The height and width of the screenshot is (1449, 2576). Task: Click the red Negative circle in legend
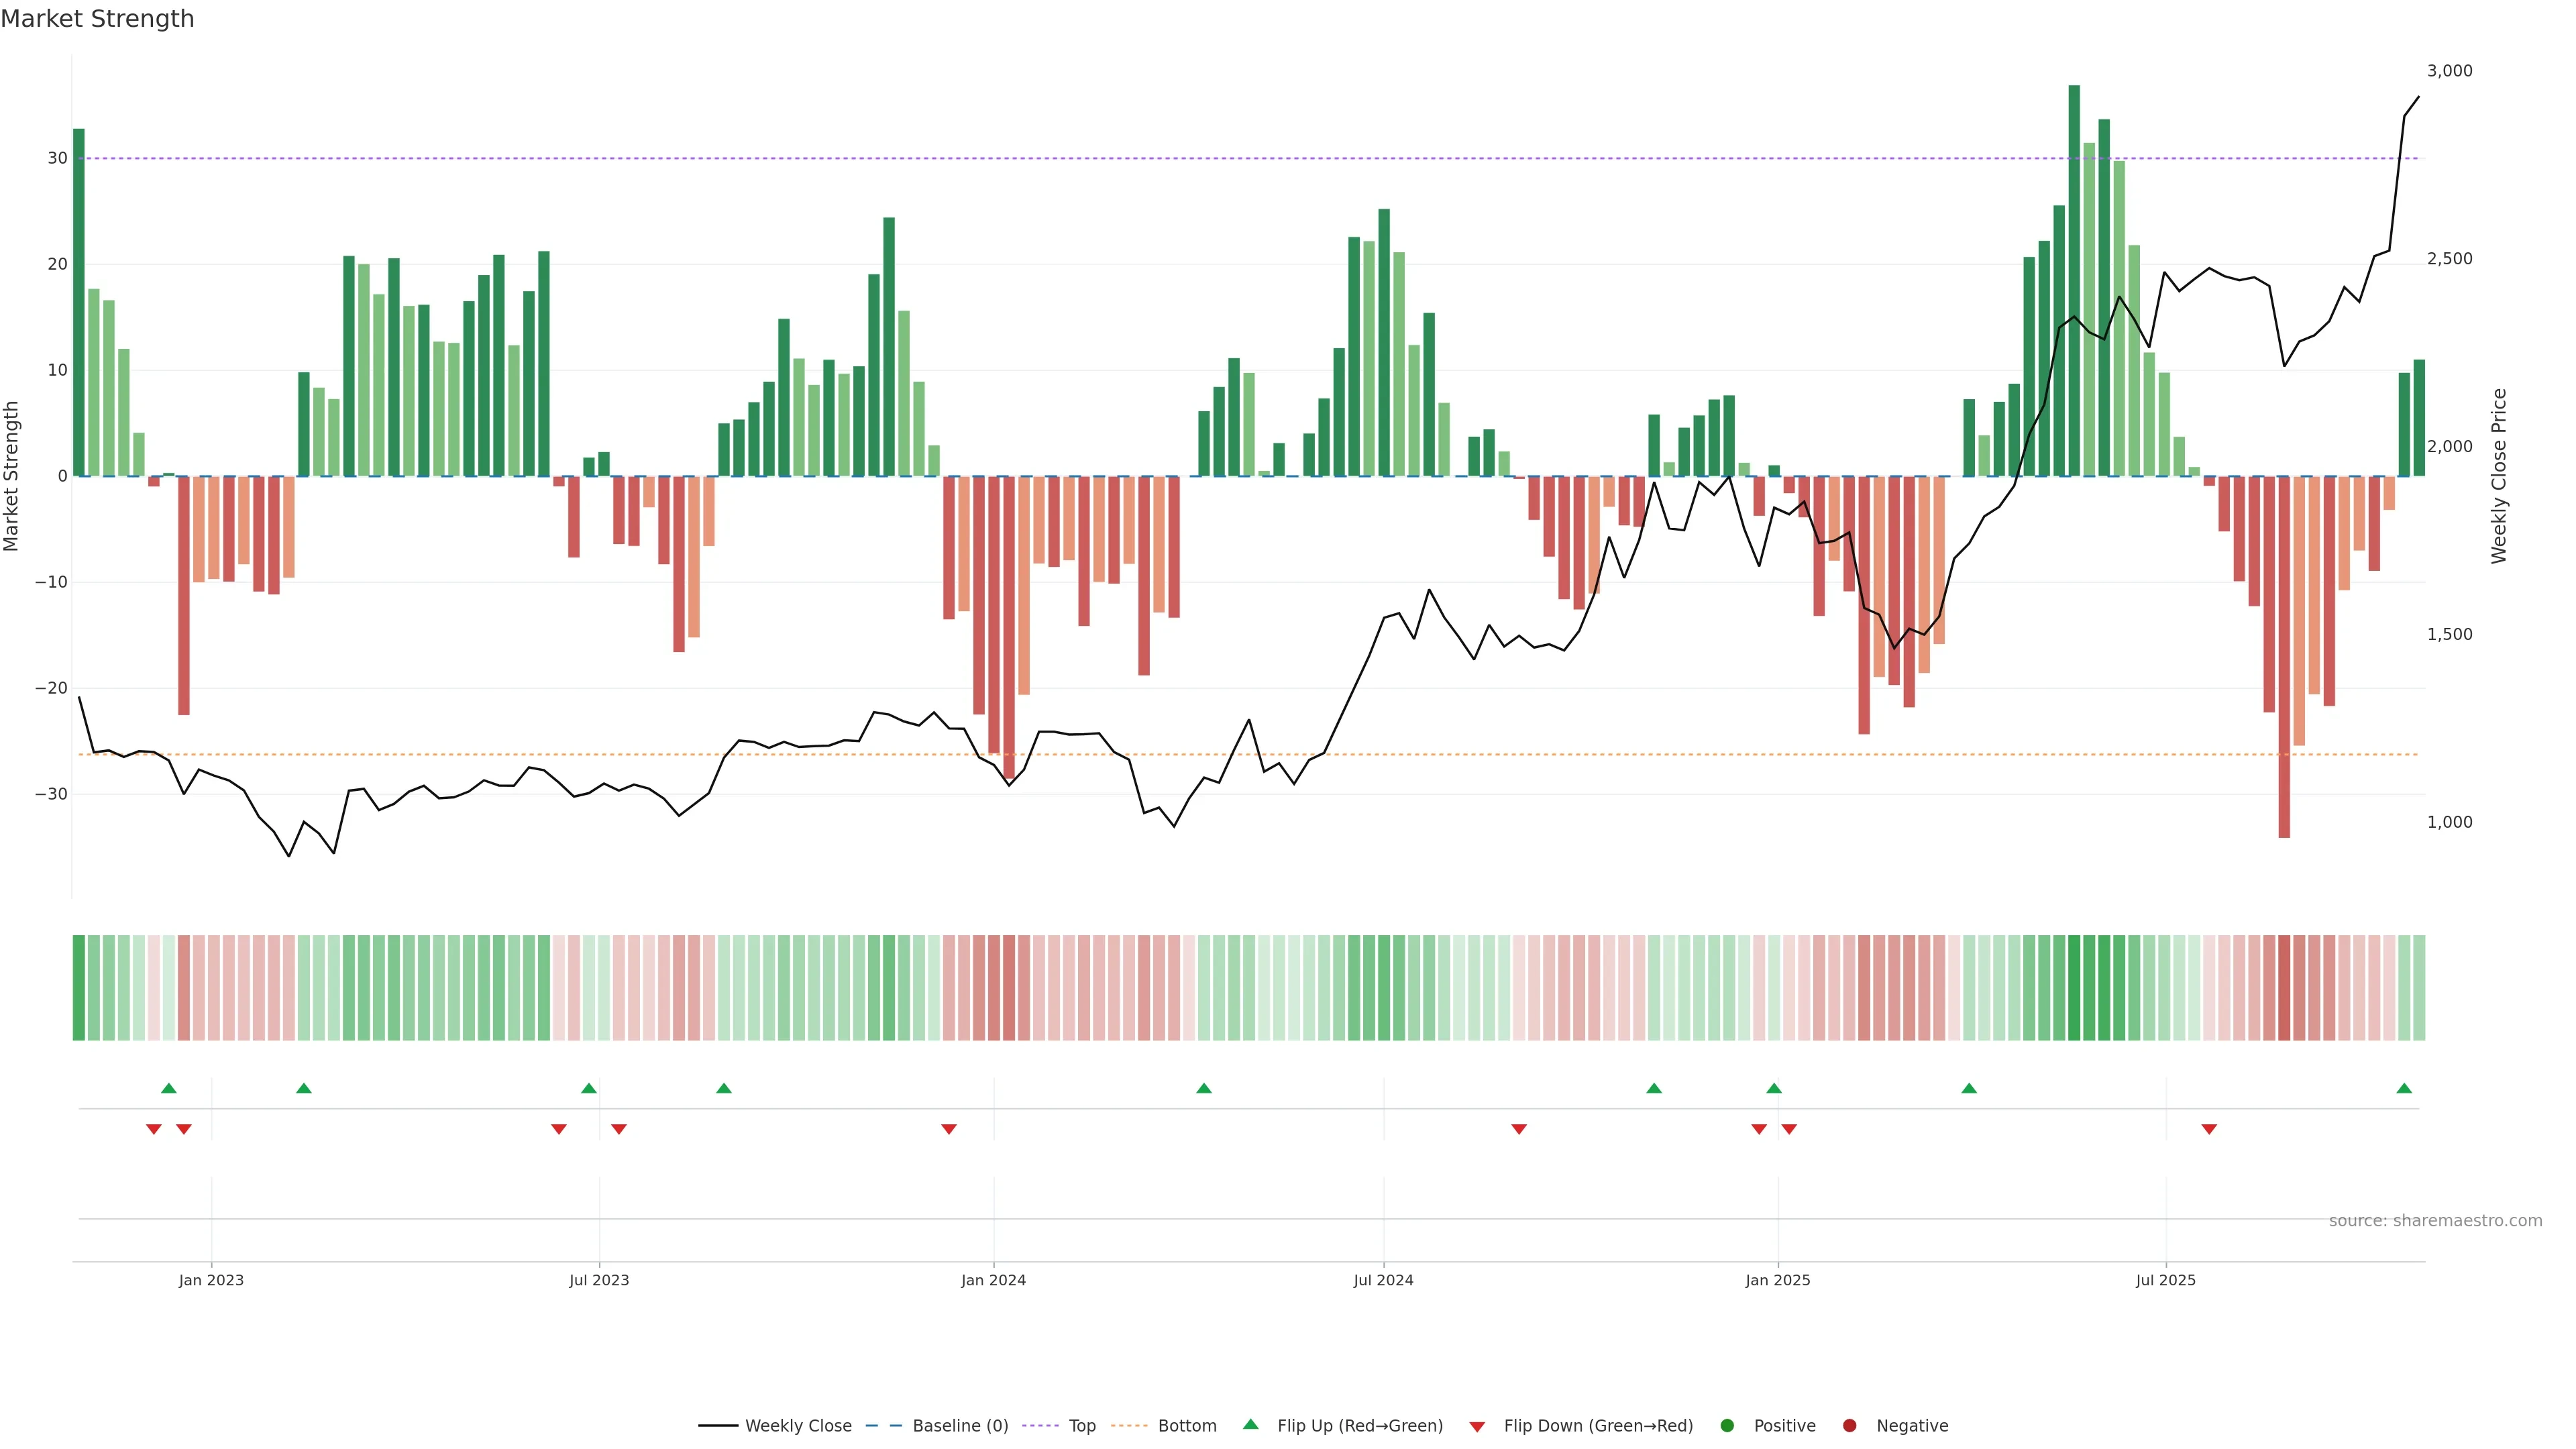[x=1849, y=1426]
